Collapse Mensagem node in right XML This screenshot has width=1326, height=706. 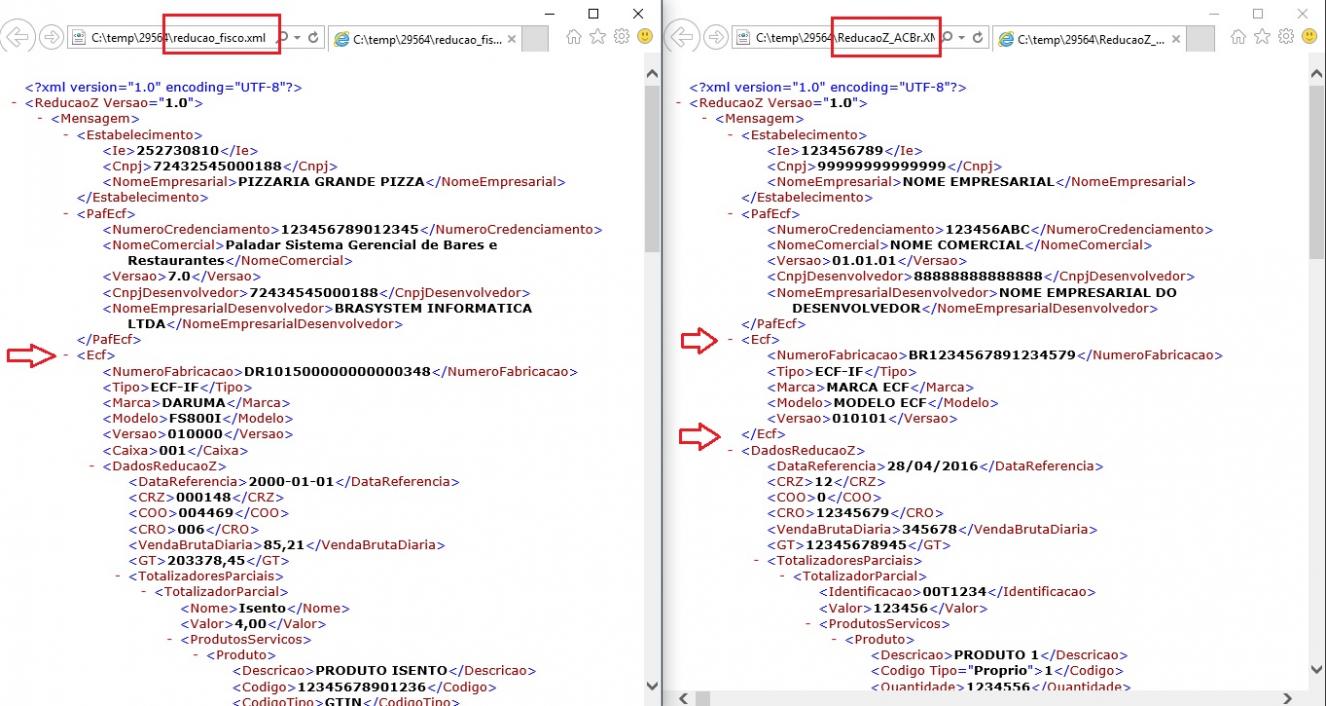[704, 119]
